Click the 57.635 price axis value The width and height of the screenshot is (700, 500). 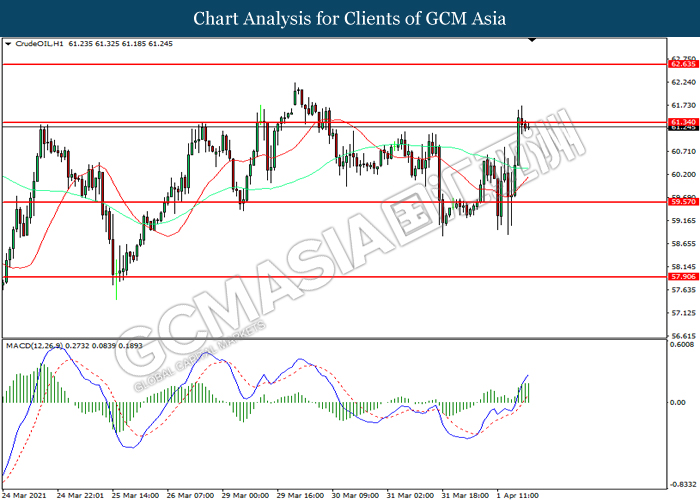[x=683, y=290]
